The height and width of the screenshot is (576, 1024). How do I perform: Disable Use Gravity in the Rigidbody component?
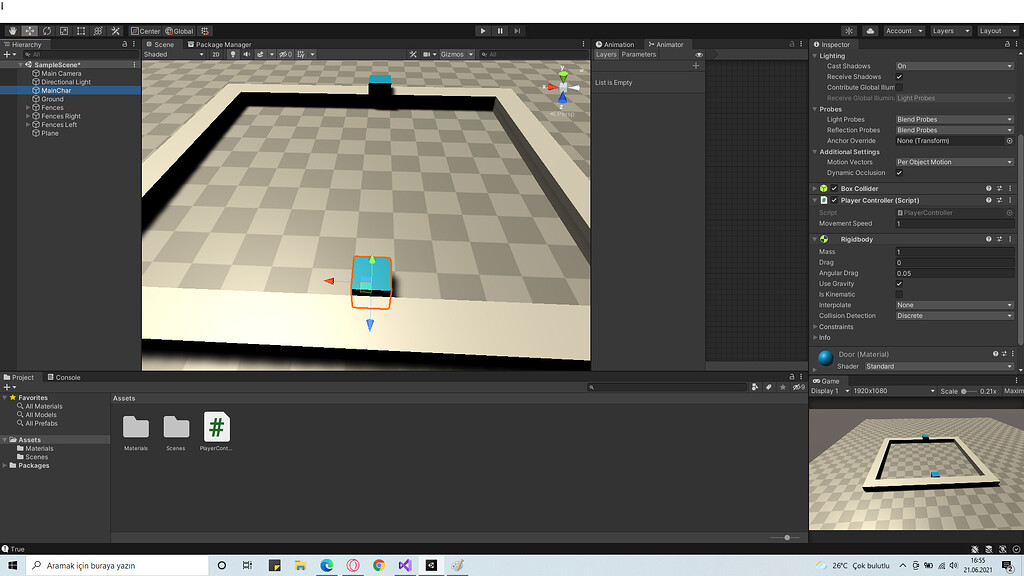[x=900, y=284]
